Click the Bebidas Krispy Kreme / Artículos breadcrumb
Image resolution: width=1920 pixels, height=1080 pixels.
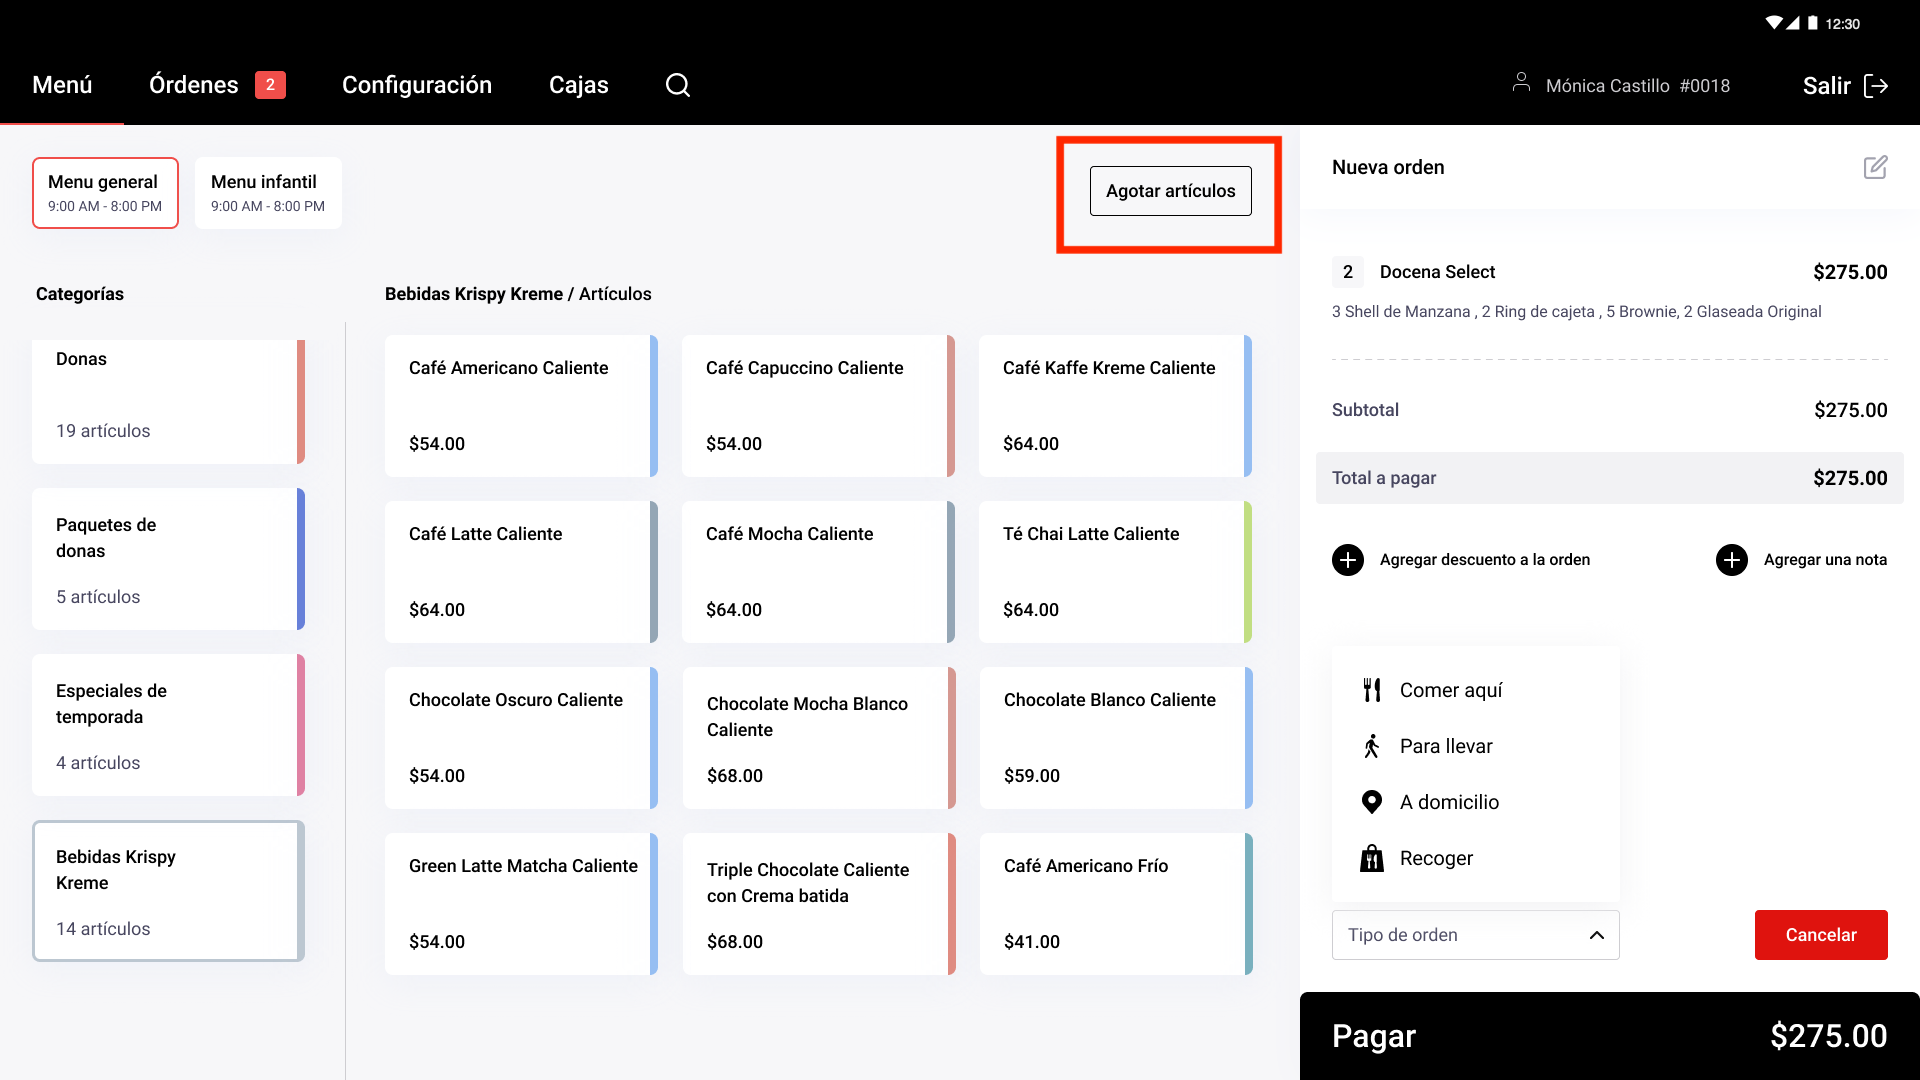pyautogui.click(x=518, y=294)
